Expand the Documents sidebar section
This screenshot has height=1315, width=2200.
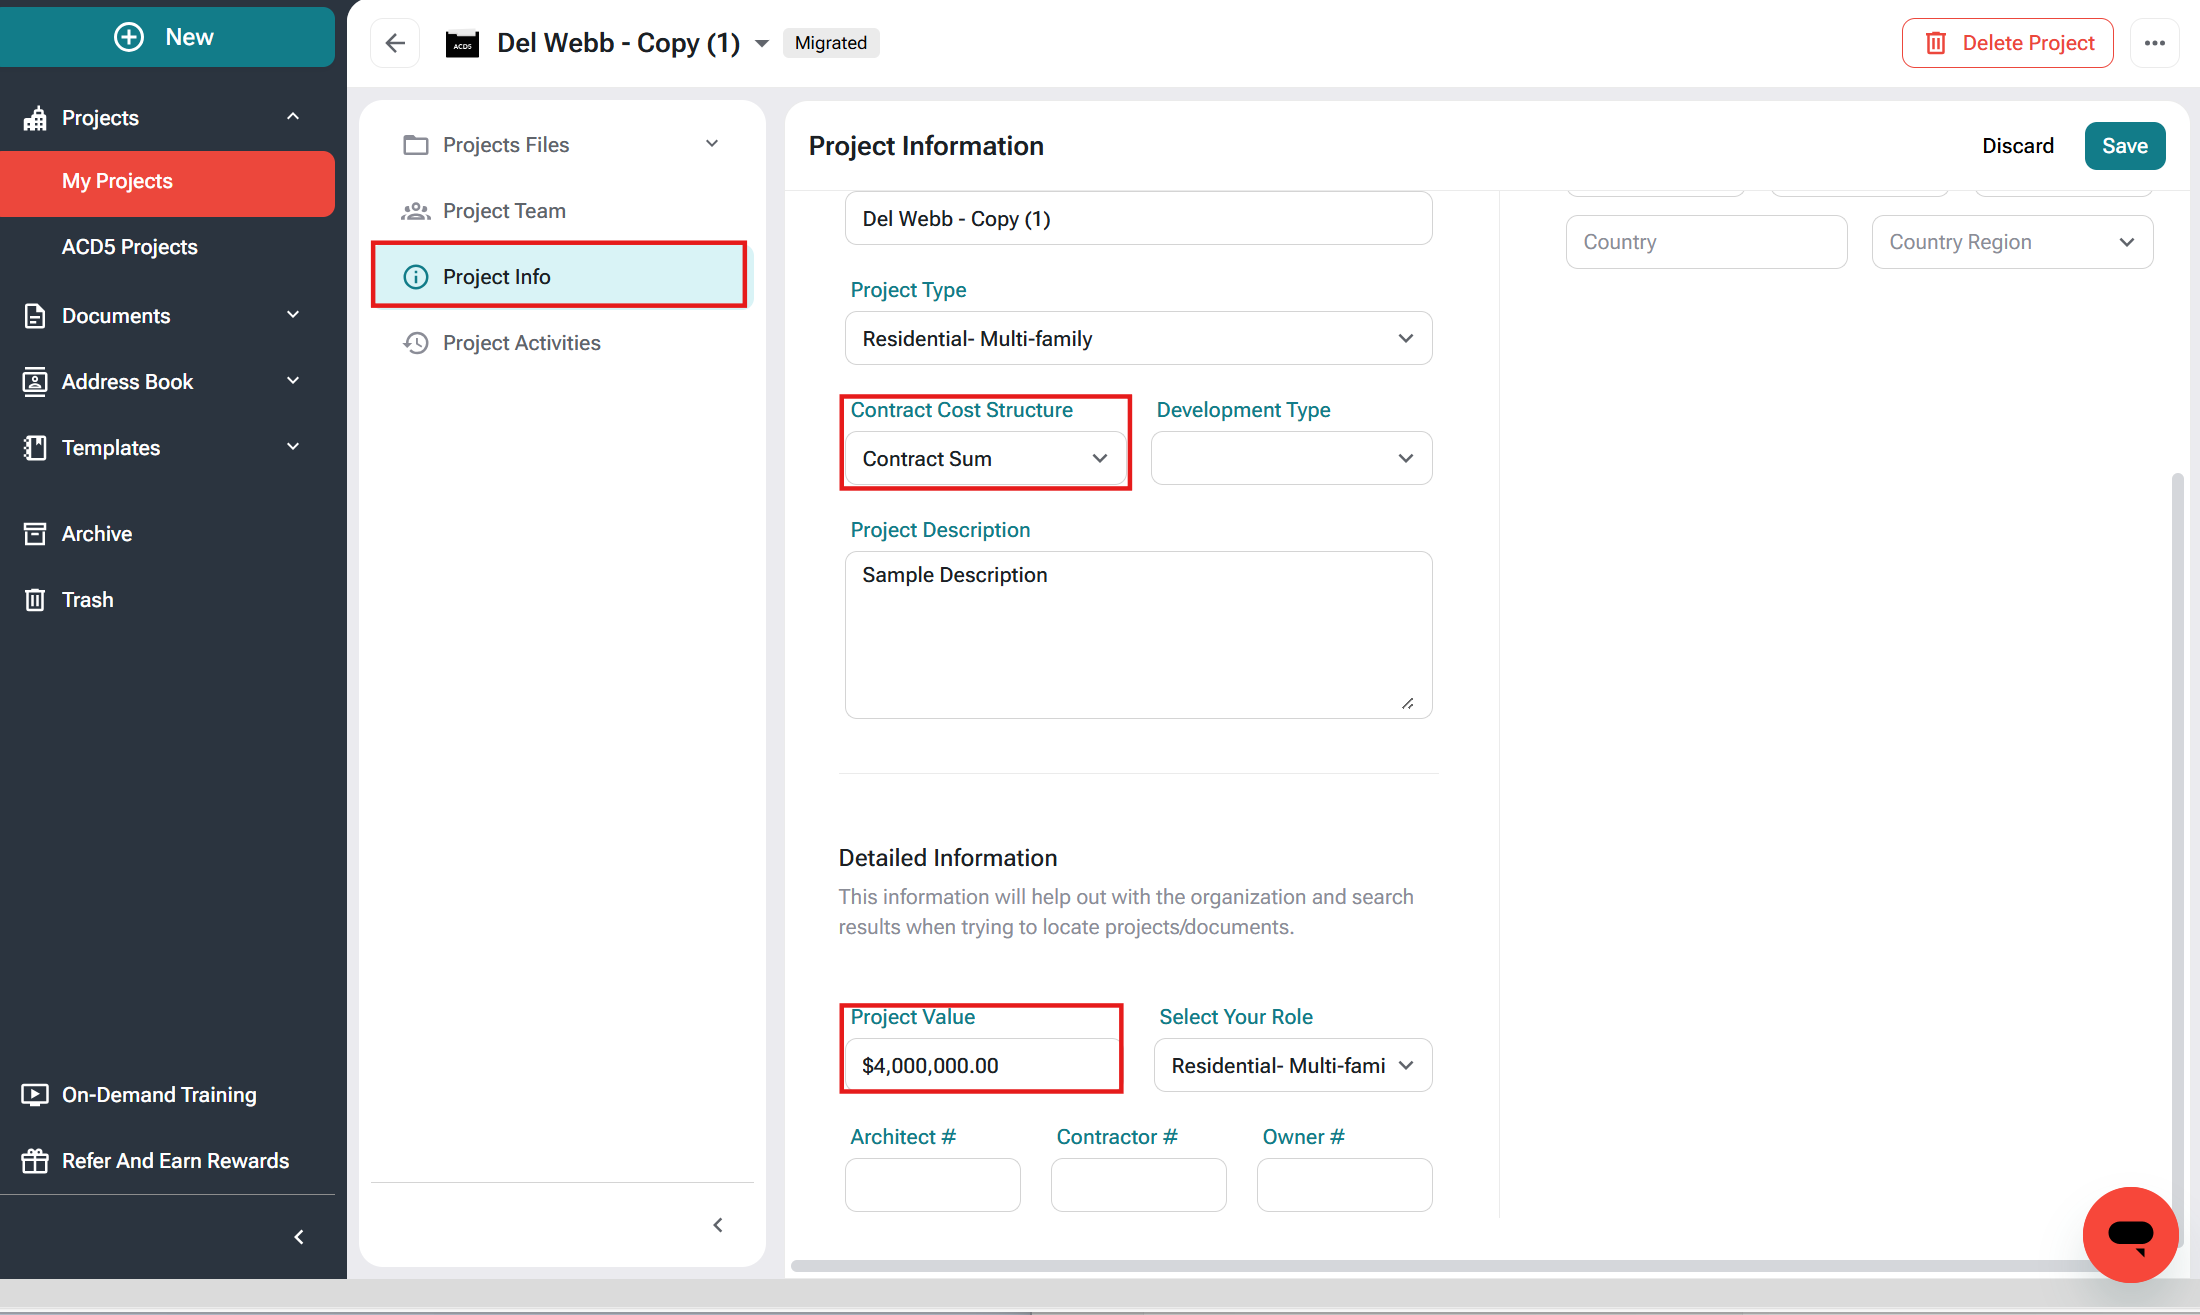tap(293, 315)
